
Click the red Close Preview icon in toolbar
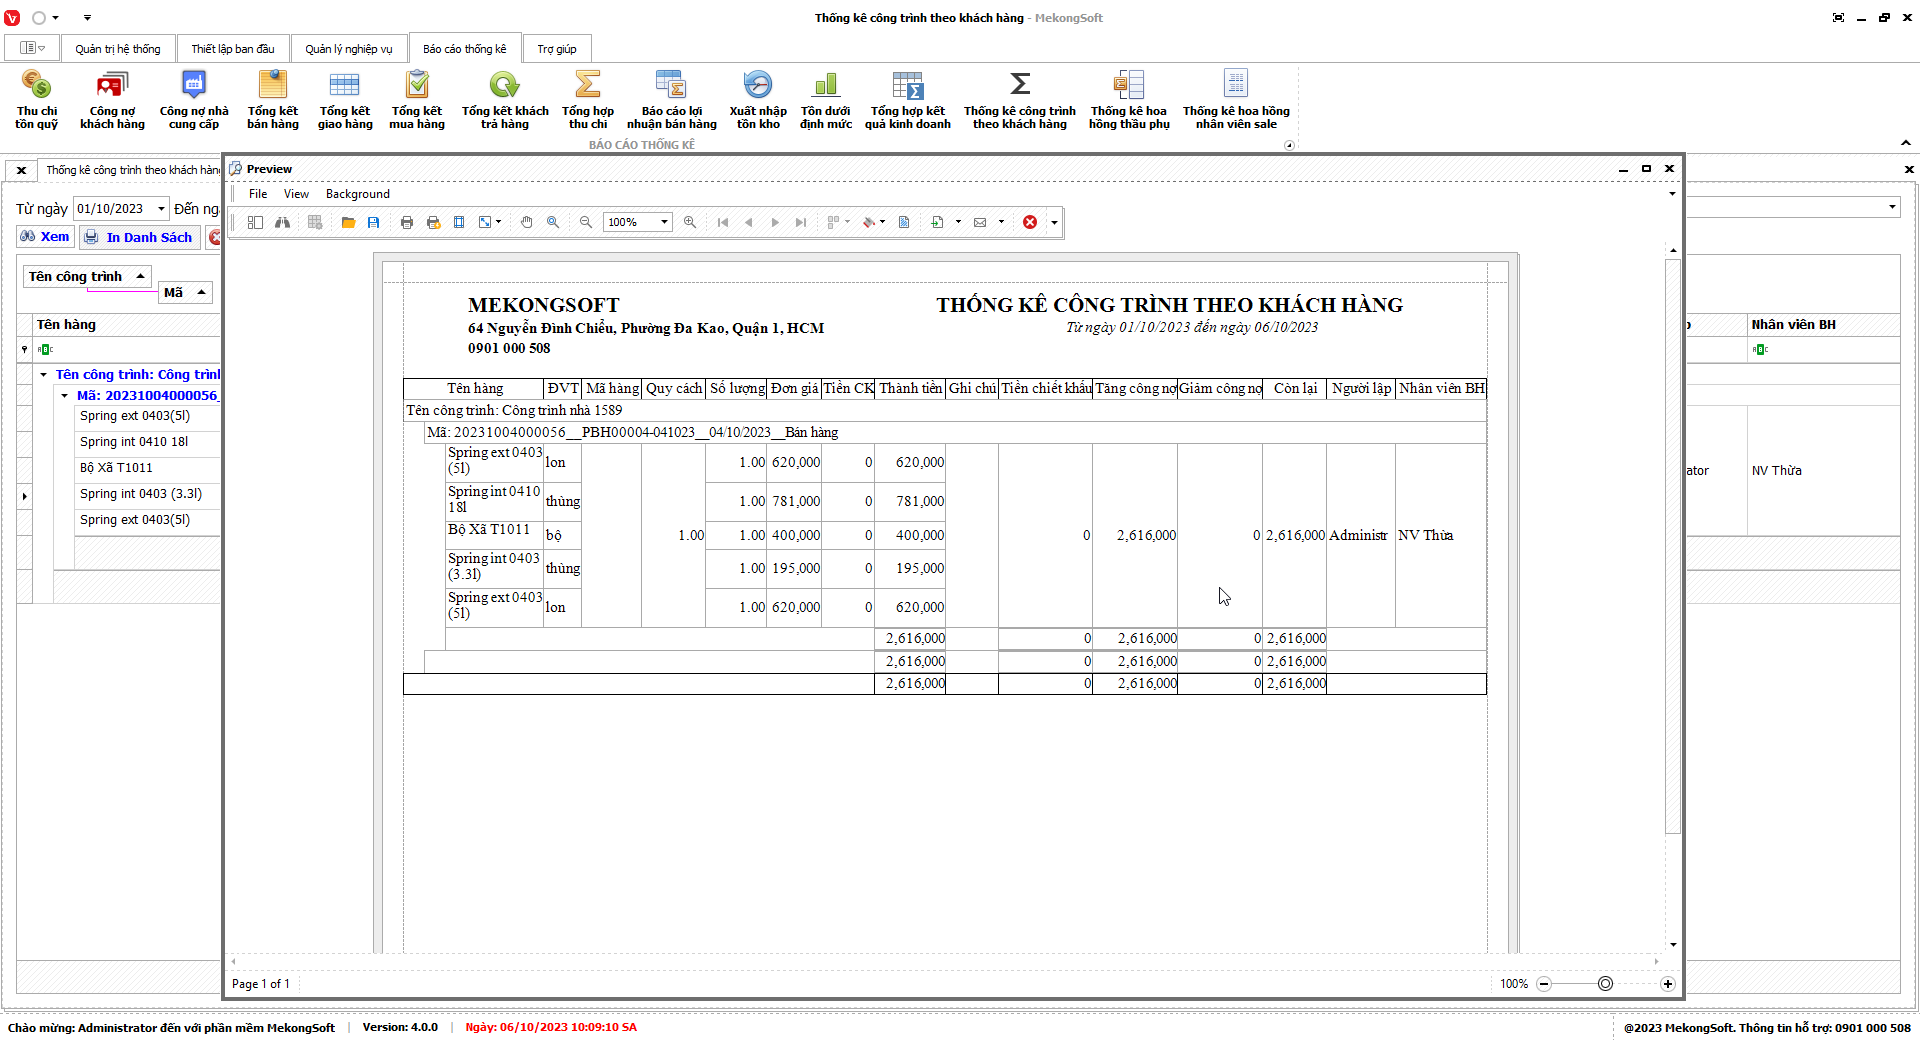click(x=1030, y=222)
